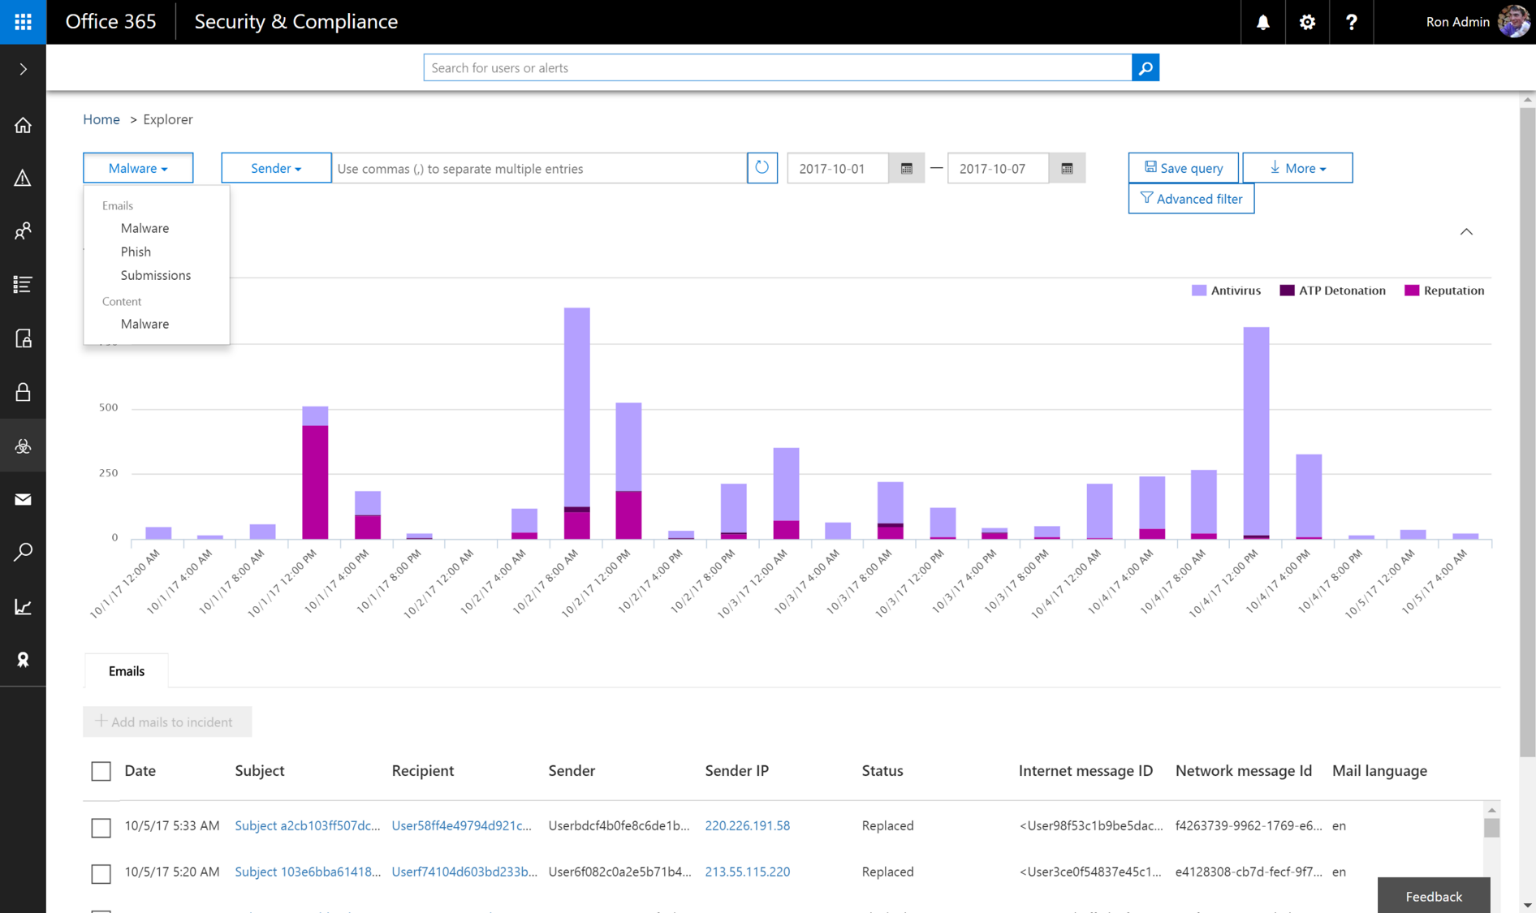The image size is (1536, 913).
Task: Select the Alerts warning triangle icon
Action: pos(22,177)
